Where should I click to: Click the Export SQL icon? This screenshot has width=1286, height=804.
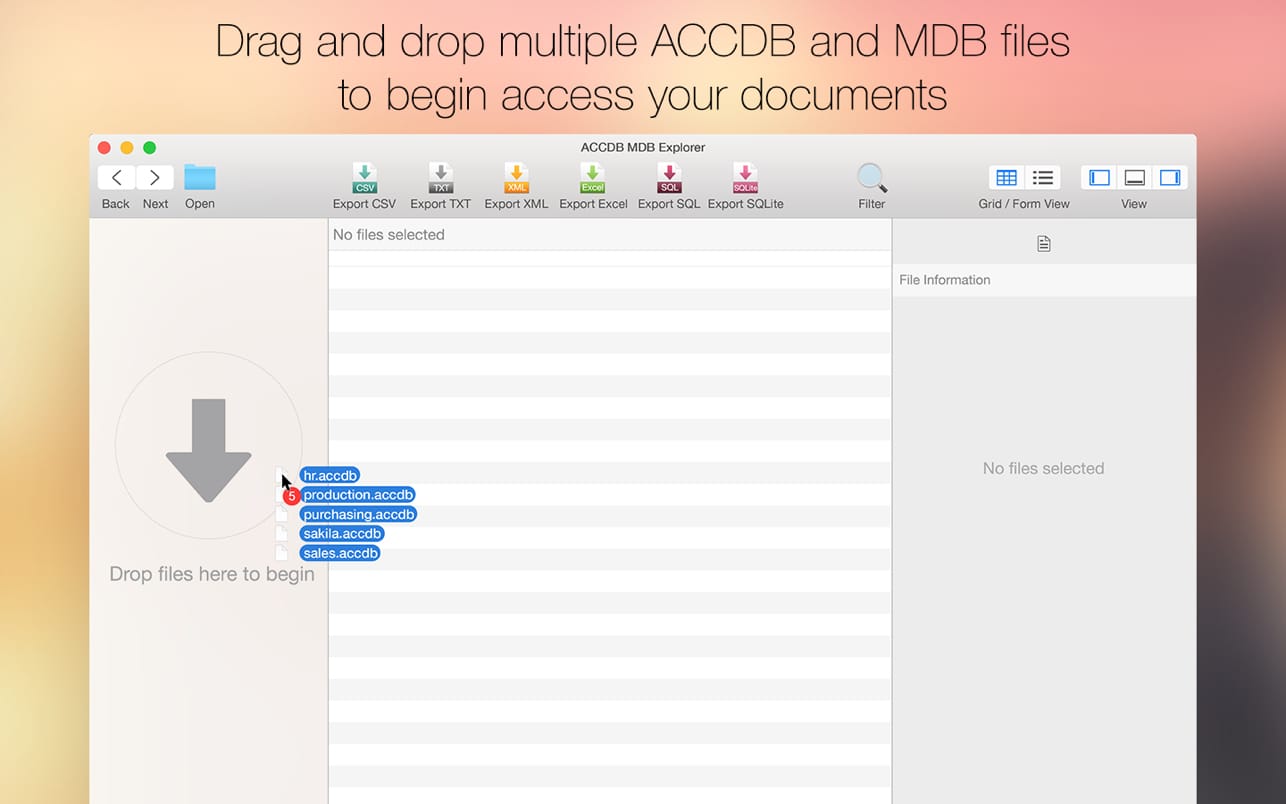668,177
